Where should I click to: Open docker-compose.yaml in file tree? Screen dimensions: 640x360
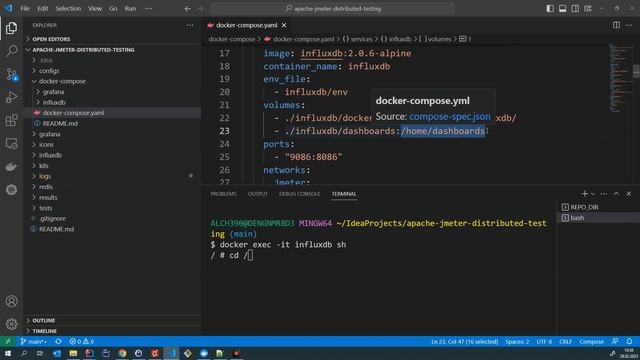(x=112, y=113)
